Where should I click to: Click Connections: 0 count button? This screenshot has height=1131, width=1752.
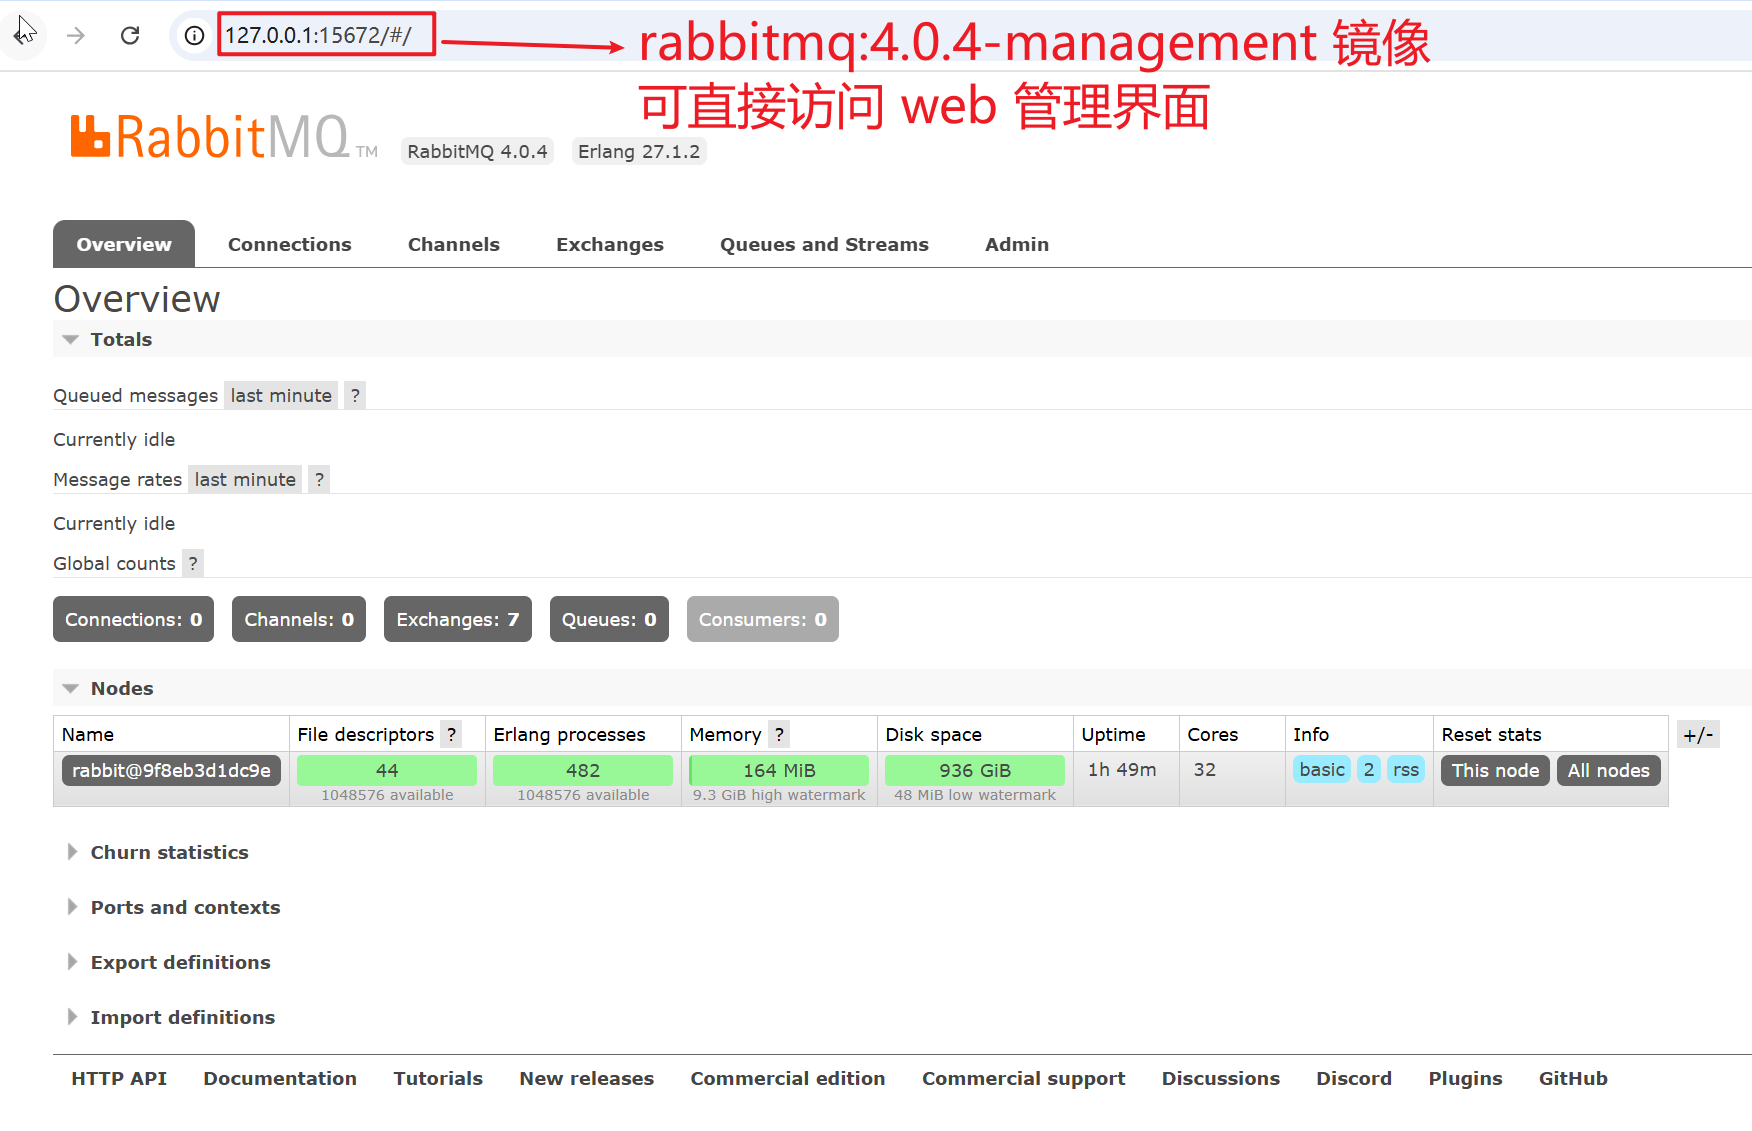click(x=133, y=619)
